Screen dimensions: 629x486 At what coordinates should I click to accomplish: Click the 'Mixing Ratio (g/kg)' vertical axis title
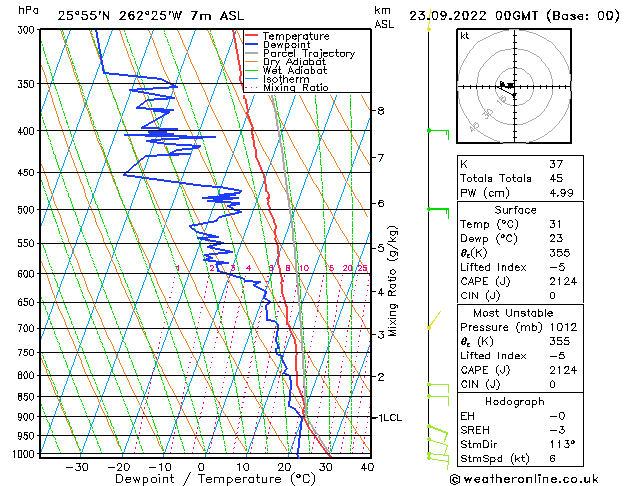coord(392,281)
